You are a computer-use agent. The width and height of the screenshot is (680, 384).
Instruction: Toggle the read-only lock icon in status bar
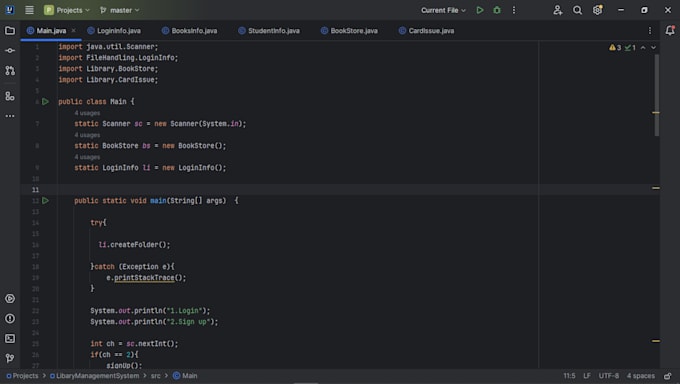point(668,376)
